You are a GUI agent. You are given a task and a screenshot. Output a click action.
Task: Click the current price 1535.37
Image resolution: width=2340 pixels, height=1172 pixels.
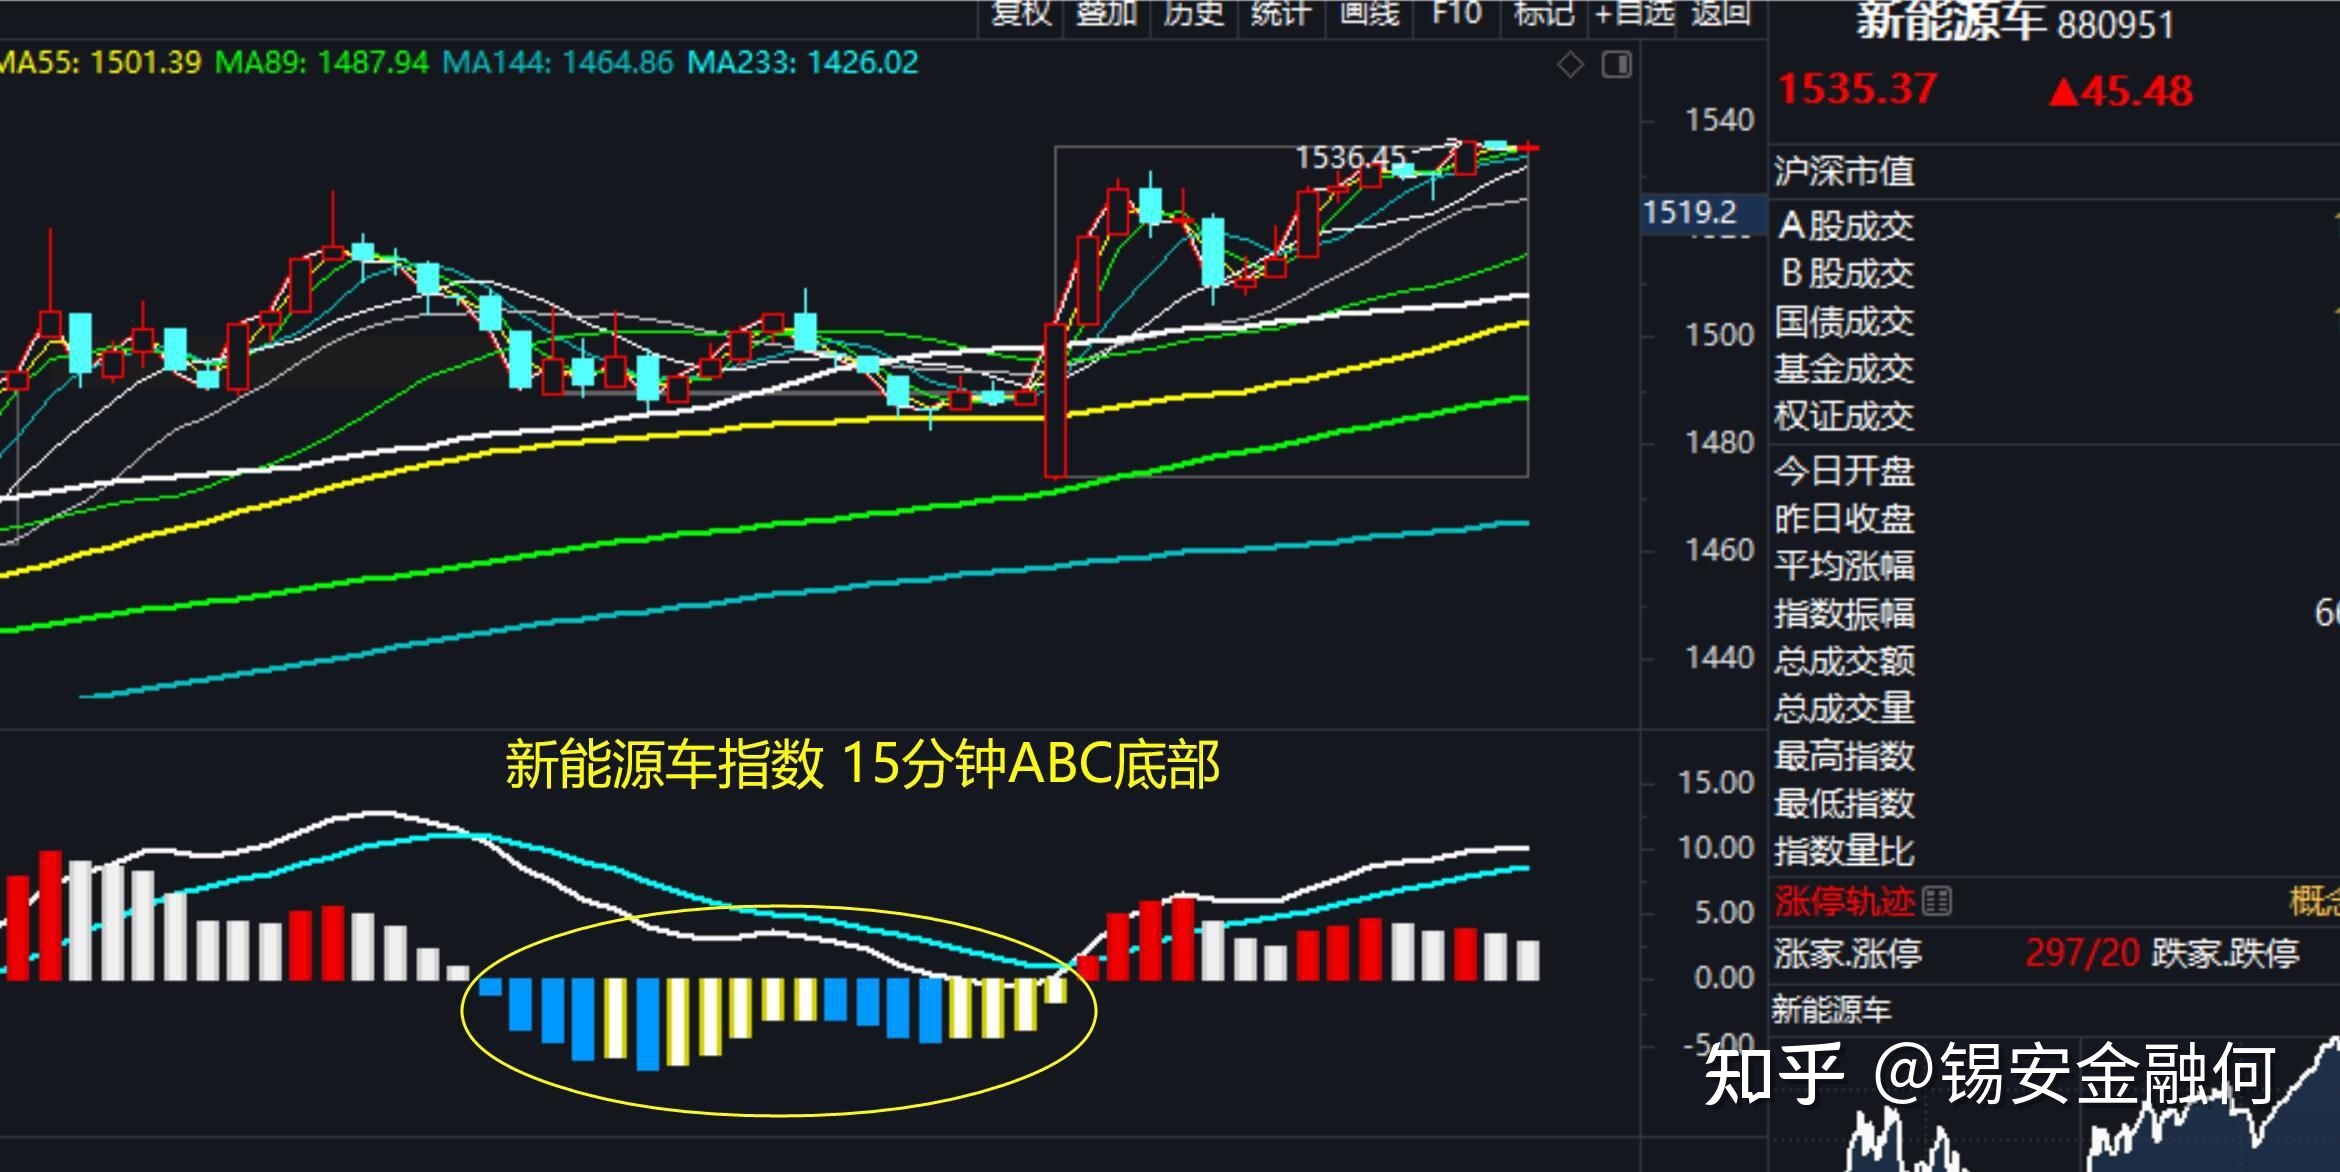1857,89
